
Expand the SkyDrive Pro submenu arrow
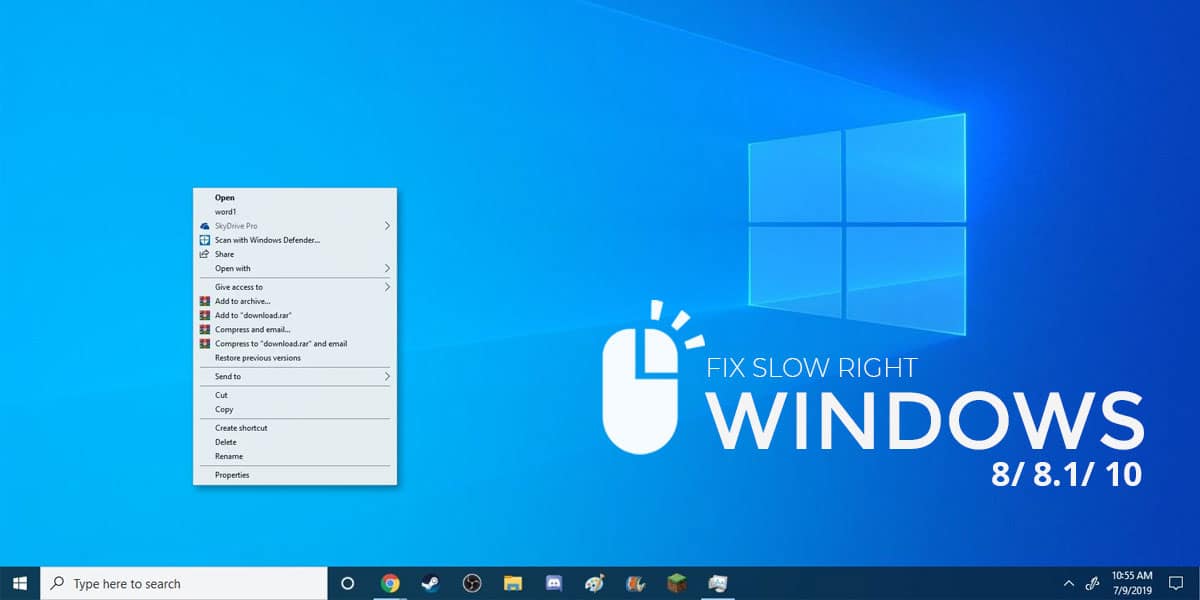[387, 226]
